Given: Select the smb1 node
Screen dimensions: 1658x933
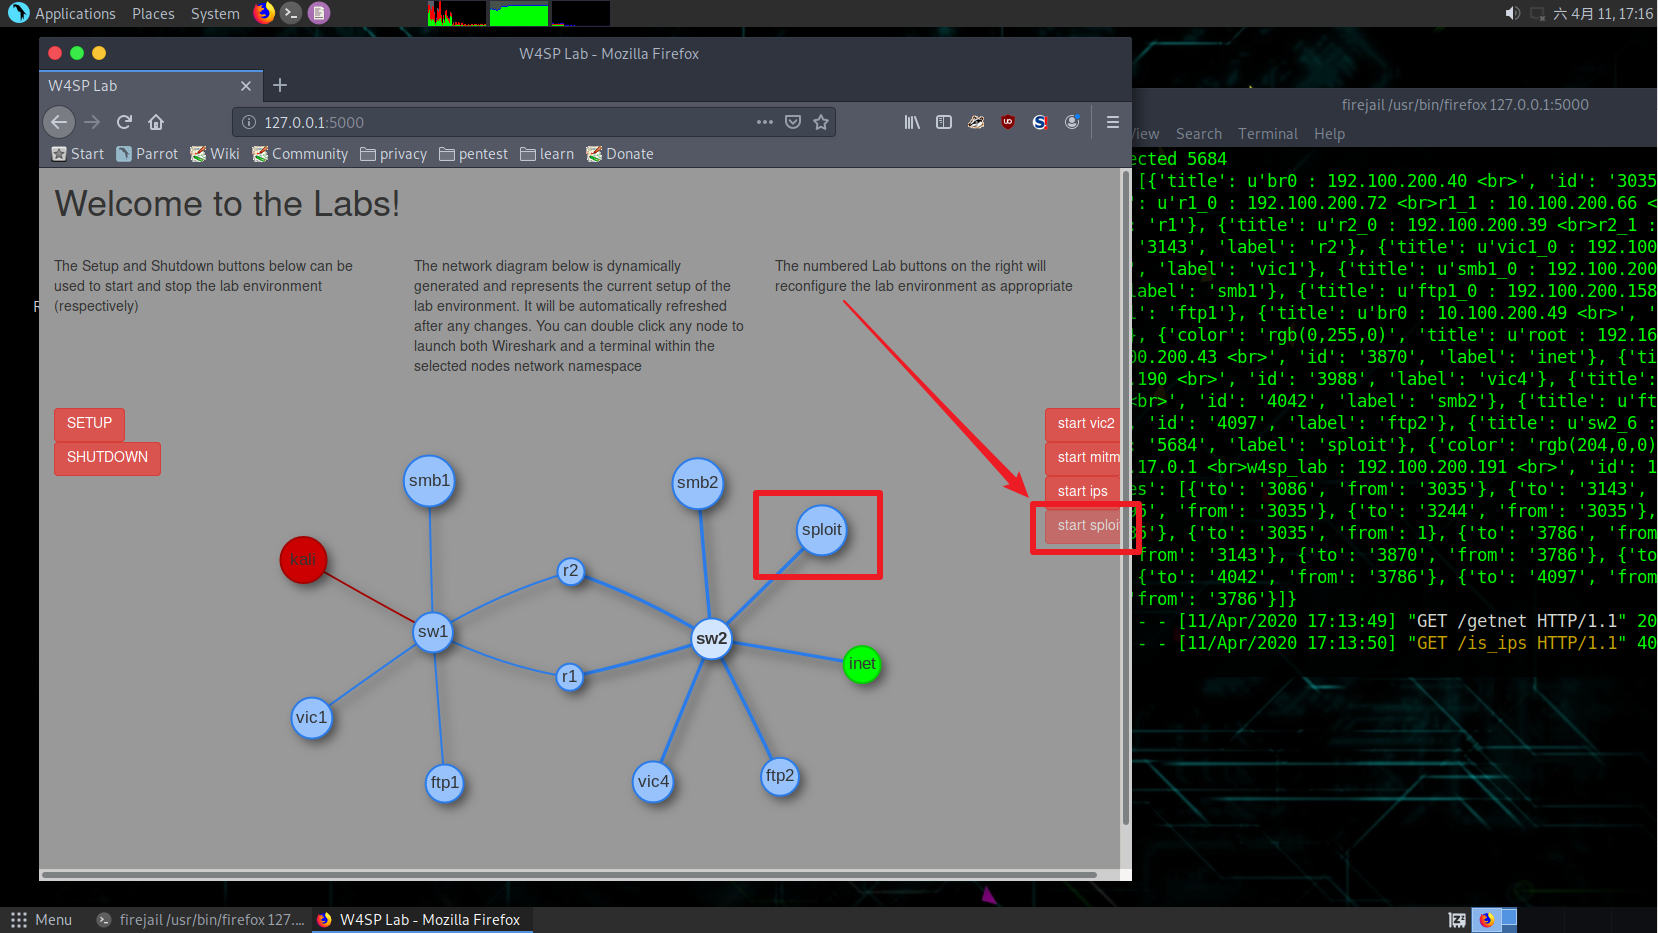Looking at the screenshot, I should coord(430,481).
